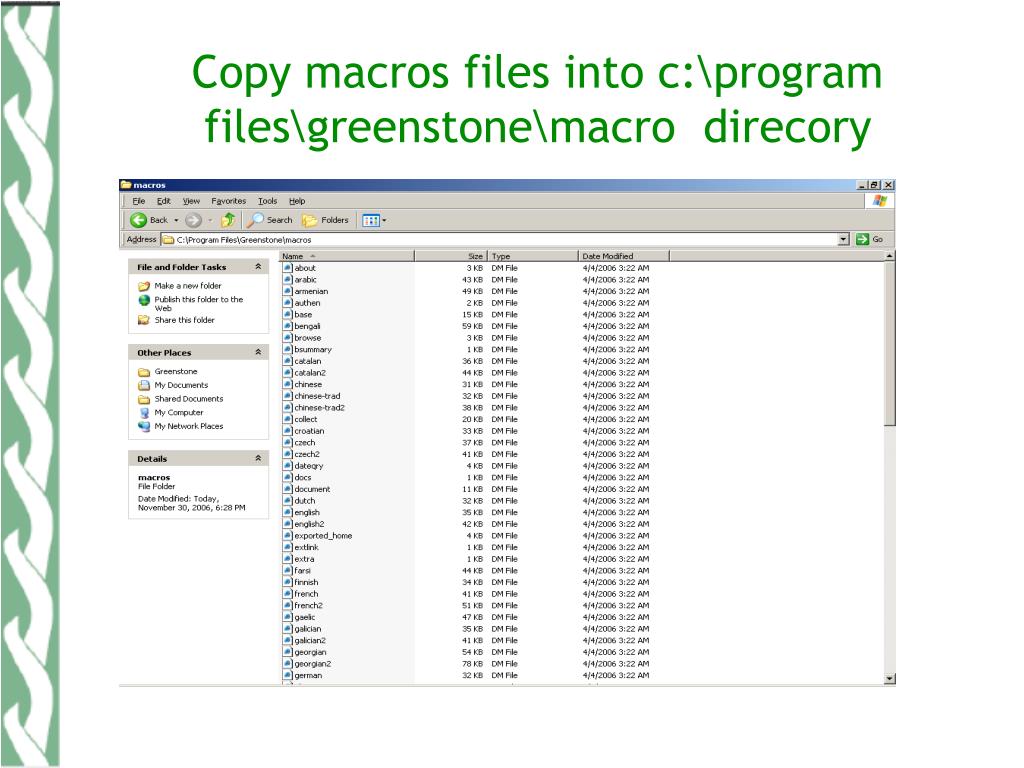Image resolution: width=1024 pixels, height=768 pixels.
Task: Select file named 'croatian'
Action: 310,431
